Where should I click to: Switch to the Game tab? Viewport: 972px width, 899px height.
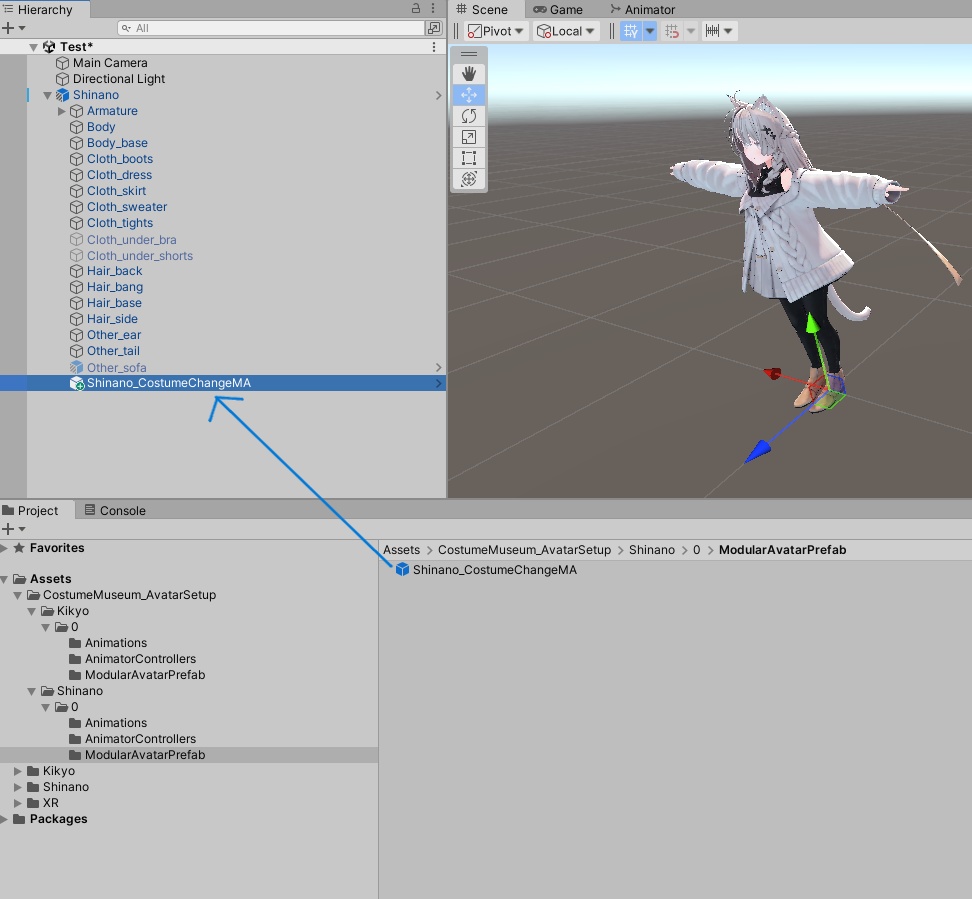pos(558,9)
